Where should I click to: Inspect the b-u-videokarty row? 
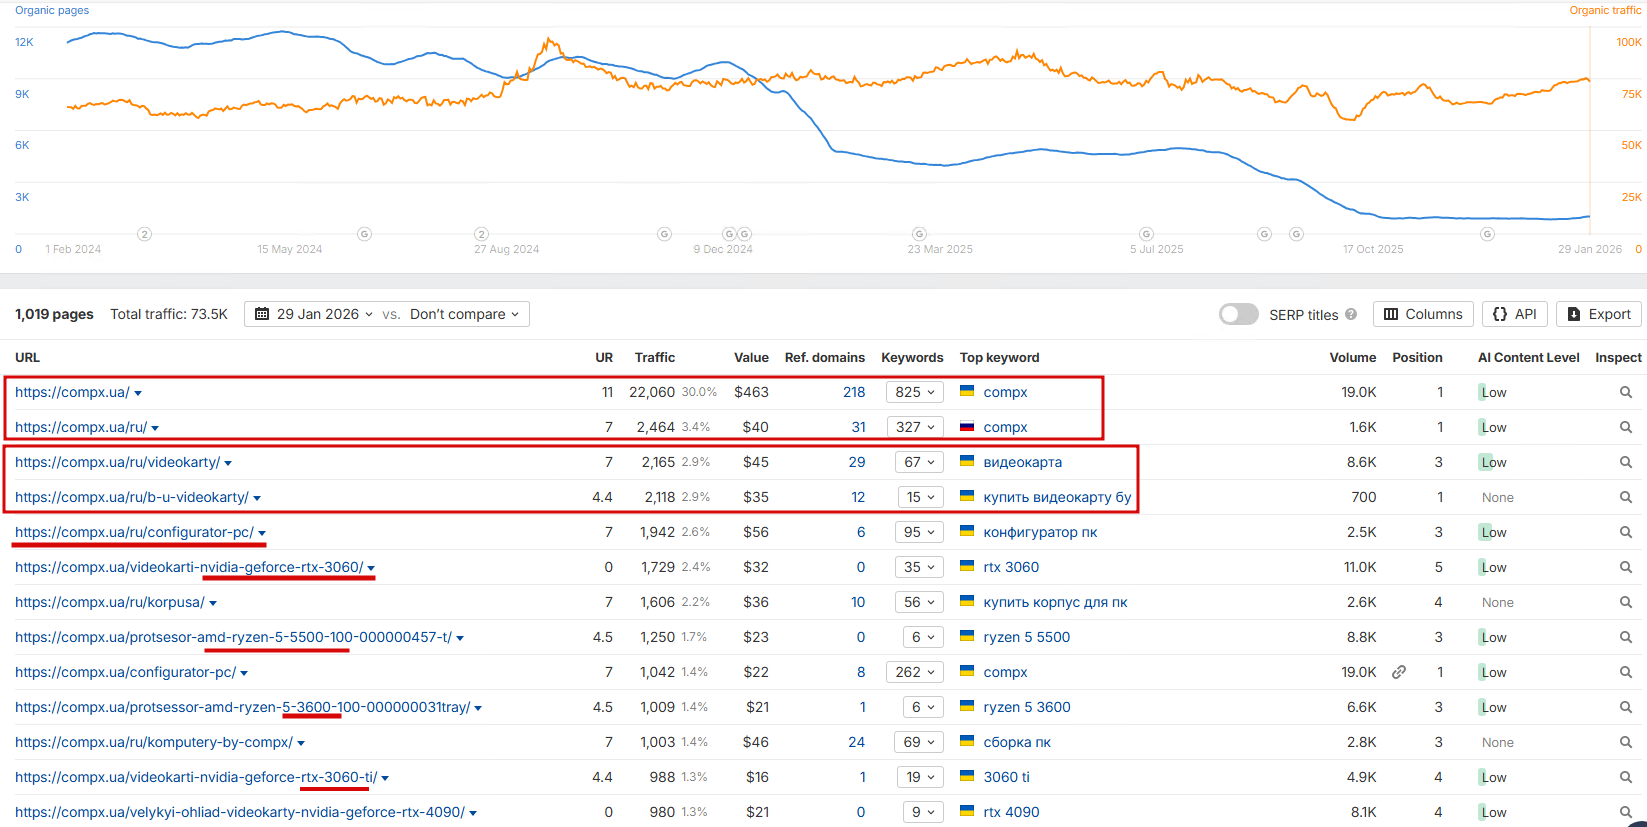[x=1626, y=497]
